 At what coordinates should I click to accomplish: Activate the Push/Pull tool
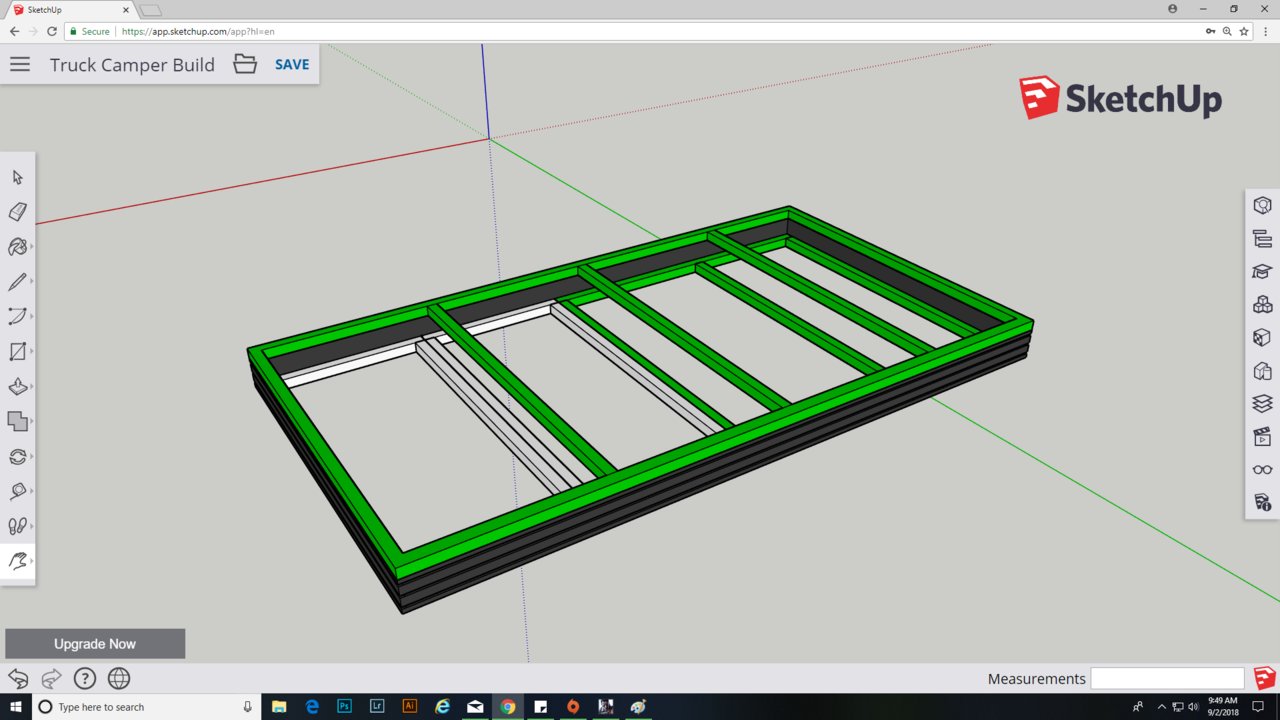point(17,387)
